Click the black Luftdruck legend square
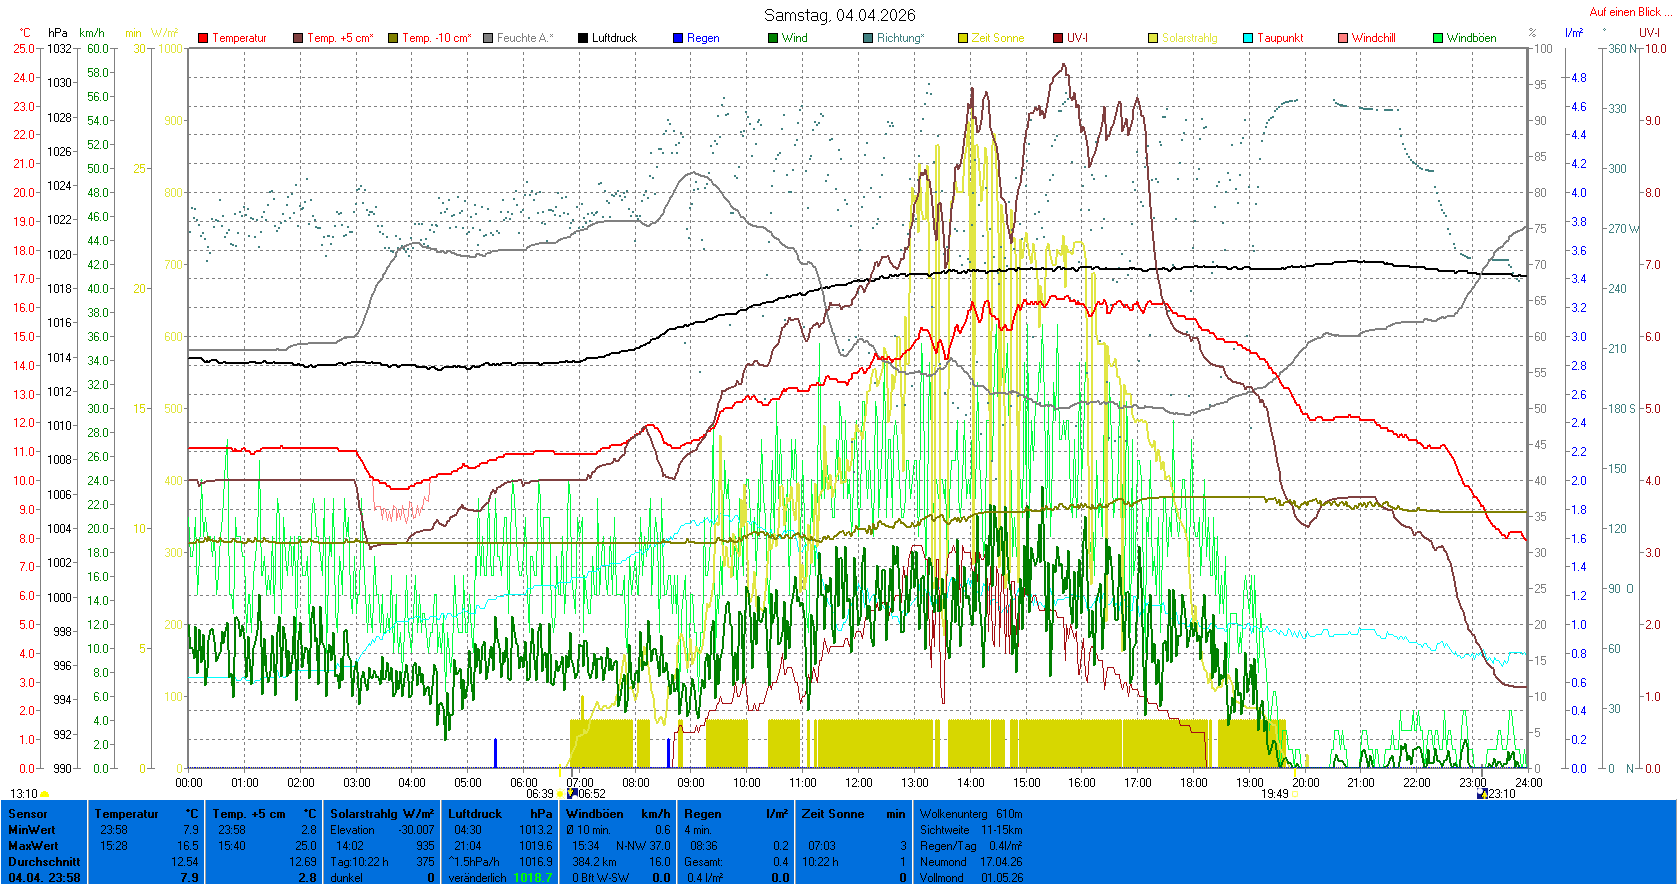1677x884 pixels. [x=583, y=38]
